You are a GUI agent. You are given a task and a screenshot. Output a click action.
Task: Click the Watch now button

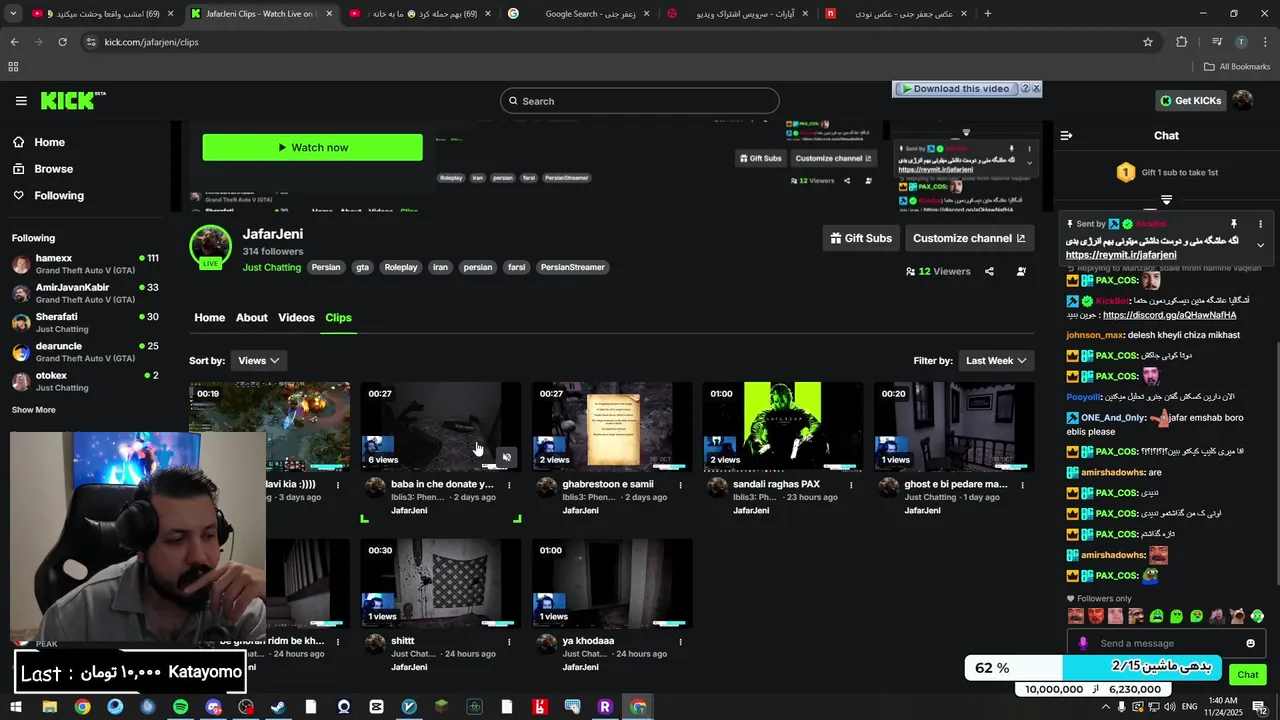click(312, 147)
